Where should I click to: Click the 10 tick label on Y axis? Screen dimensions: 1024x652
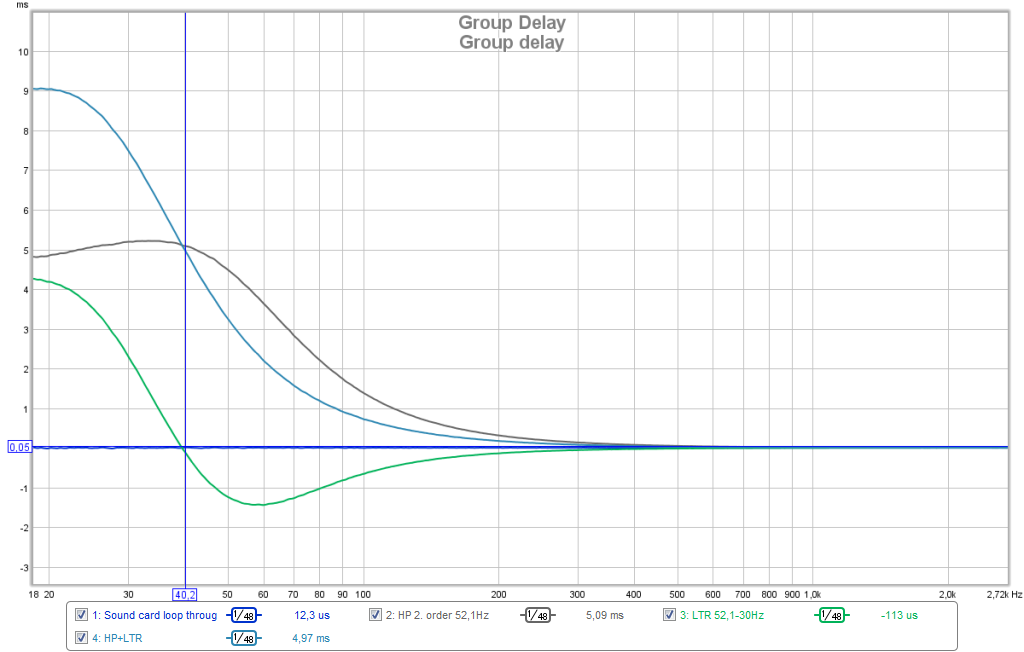click(24, 52)
